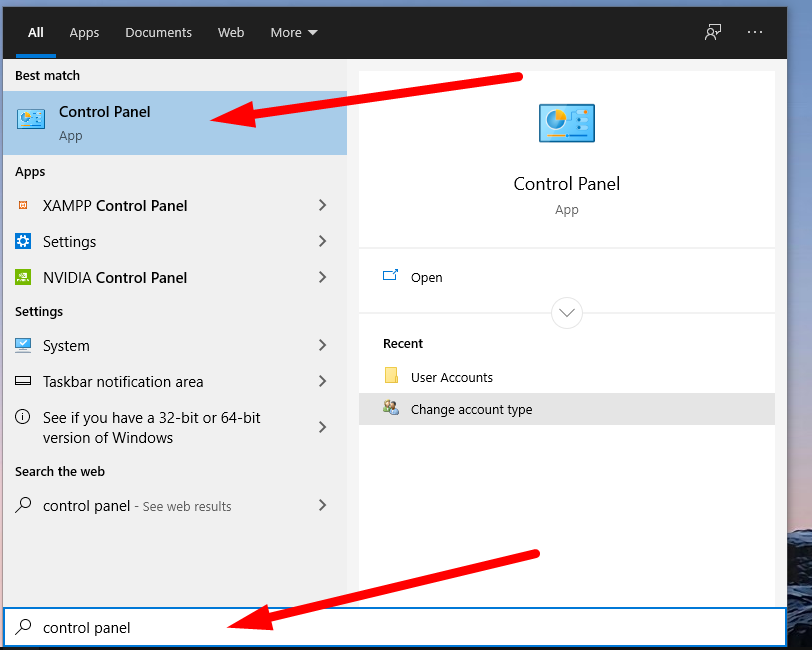
Task: Click the User Accounts folder icon
Action: click(x=391, y=375)
